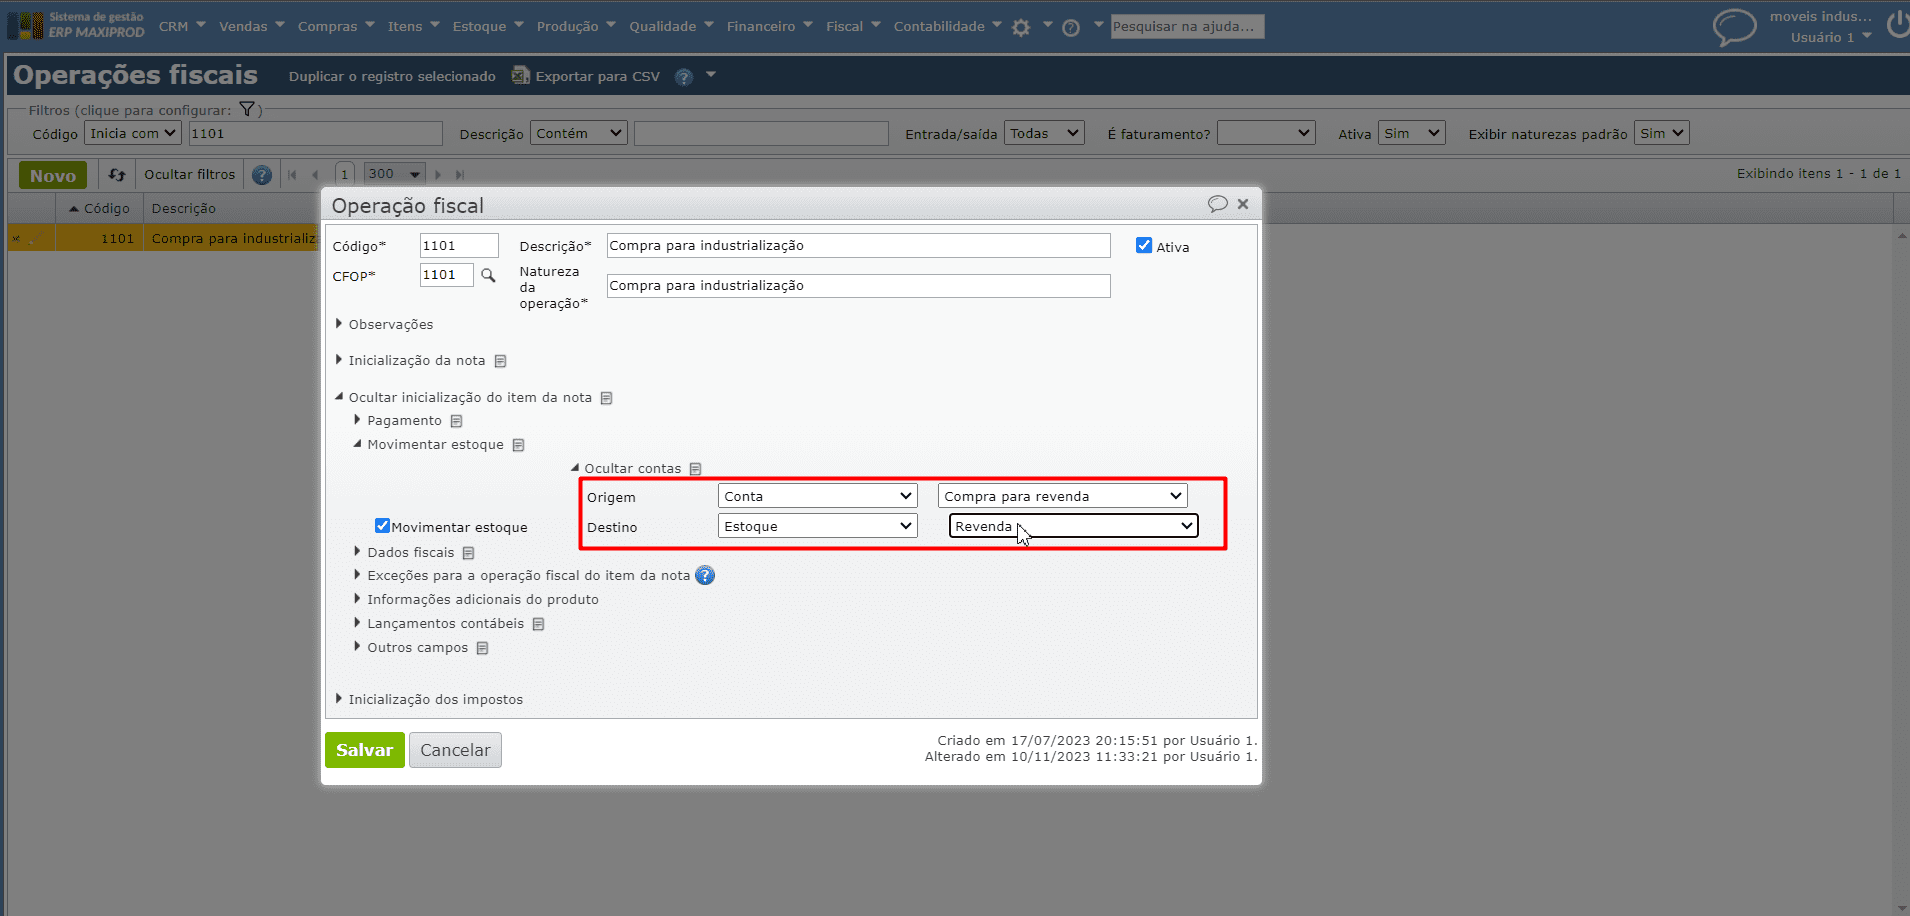Screen dimensions: 1910x916
Task: Open help icon beside Exportar para CSV
Action: pyautogui.click(x=684, y=77)
